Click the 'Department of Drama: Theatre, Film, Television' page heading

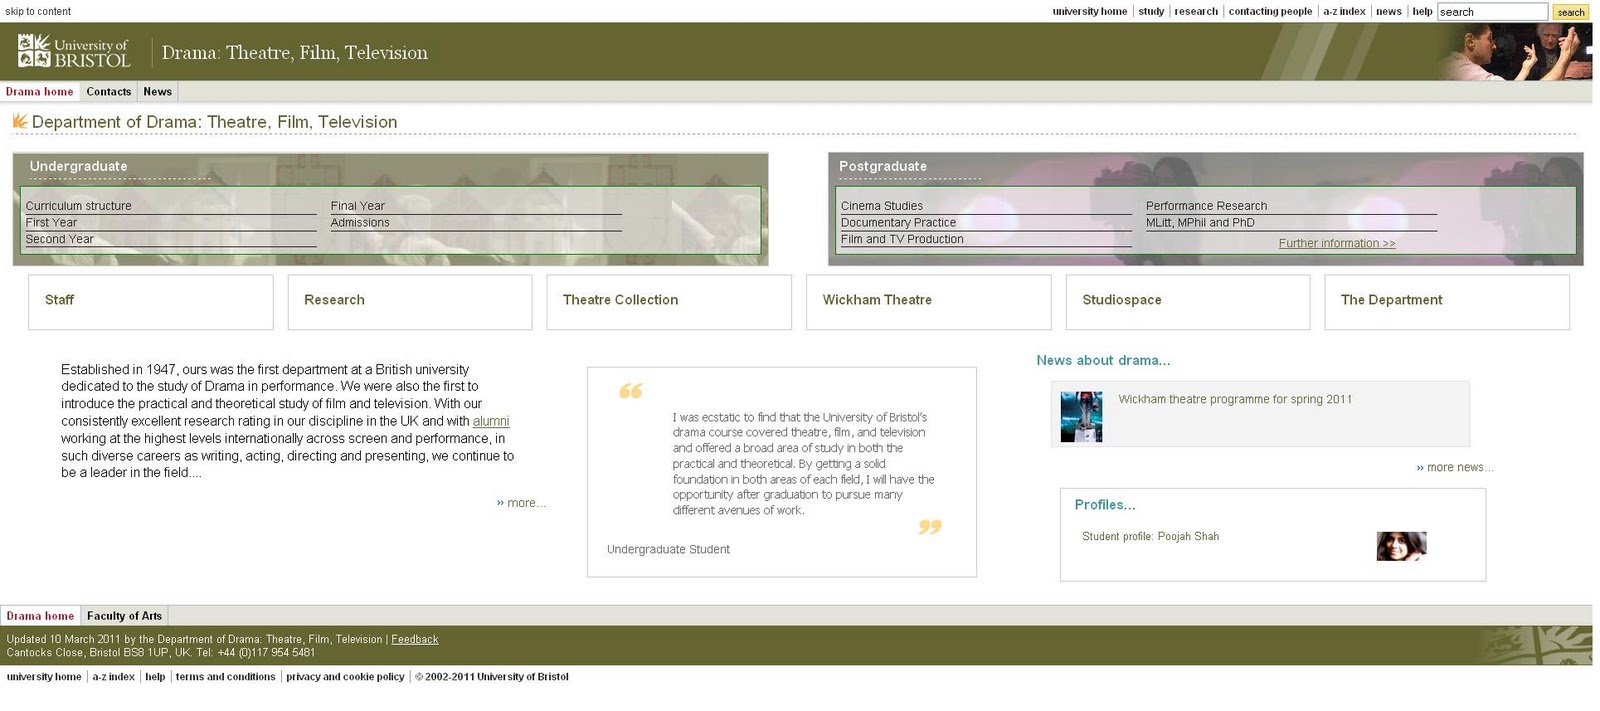tap(215, 122)
